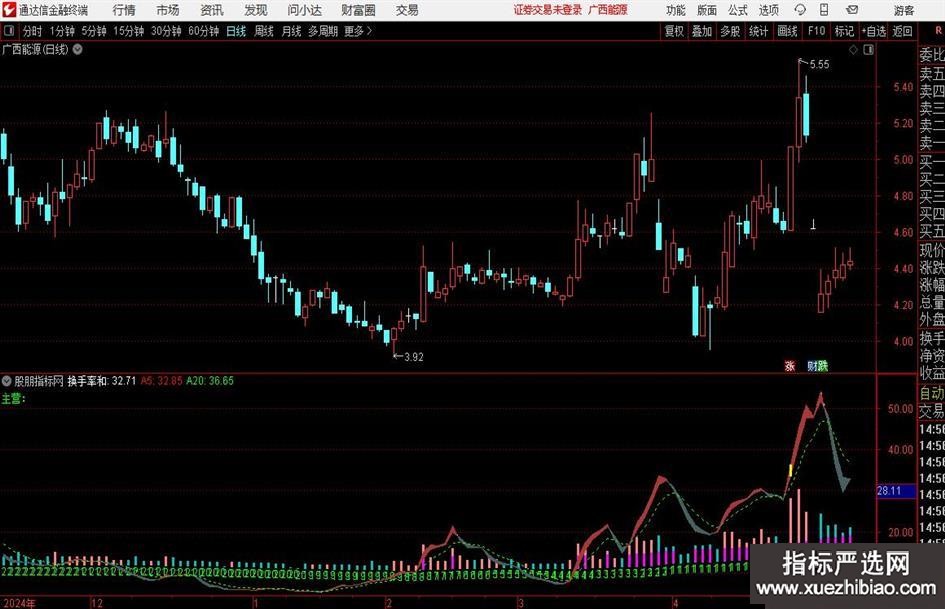Open the 画线 drawing tools
The width and height of the screenshot is (945, 609).
(x=787, y=31)
